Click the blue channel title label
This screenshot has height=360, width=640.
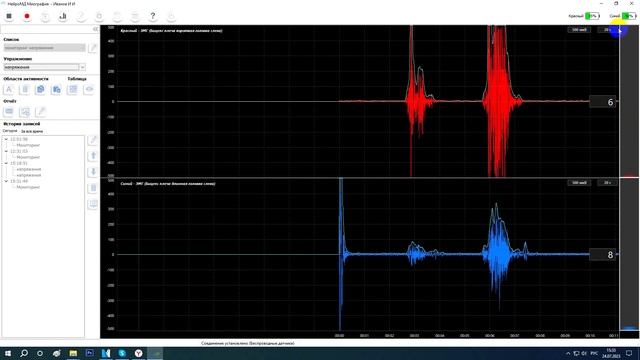[x=168, y=184]
